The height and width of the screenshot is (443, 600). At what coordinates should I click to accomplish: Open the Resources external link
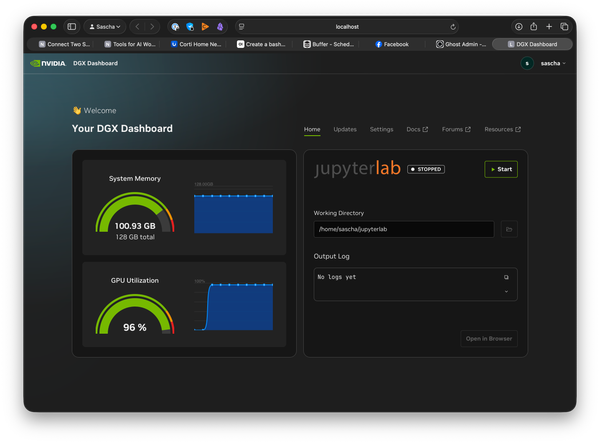(502, 129)
